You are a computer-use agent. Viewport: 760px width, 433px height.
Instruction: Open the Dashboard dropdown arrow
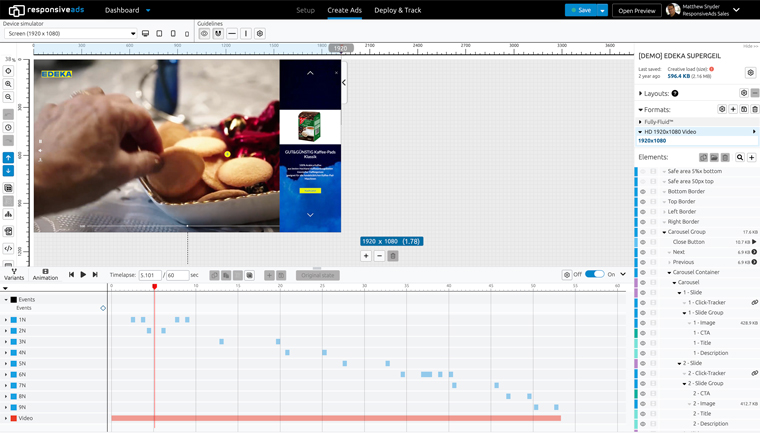pyautogui.click(x=148, y=10)
